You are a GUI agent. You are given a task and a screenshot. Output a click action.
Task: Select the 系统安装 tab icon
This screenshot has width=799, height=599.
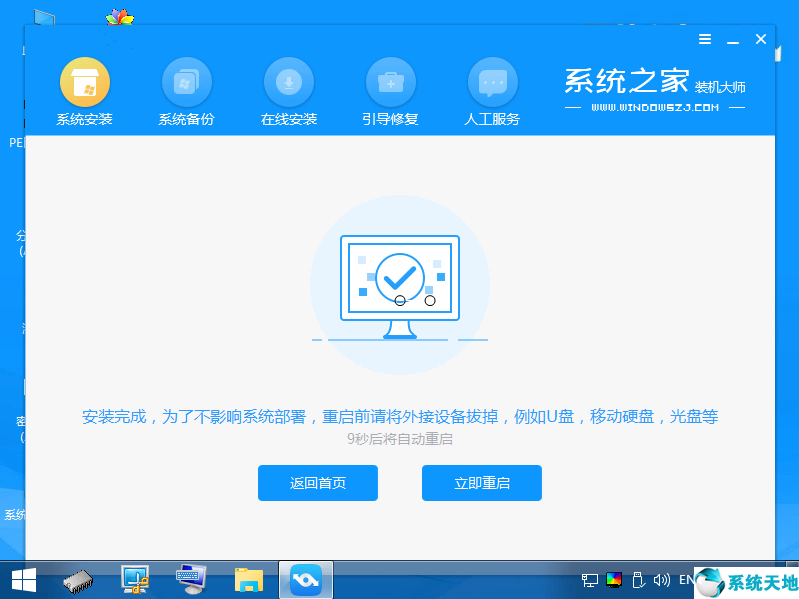85,82
